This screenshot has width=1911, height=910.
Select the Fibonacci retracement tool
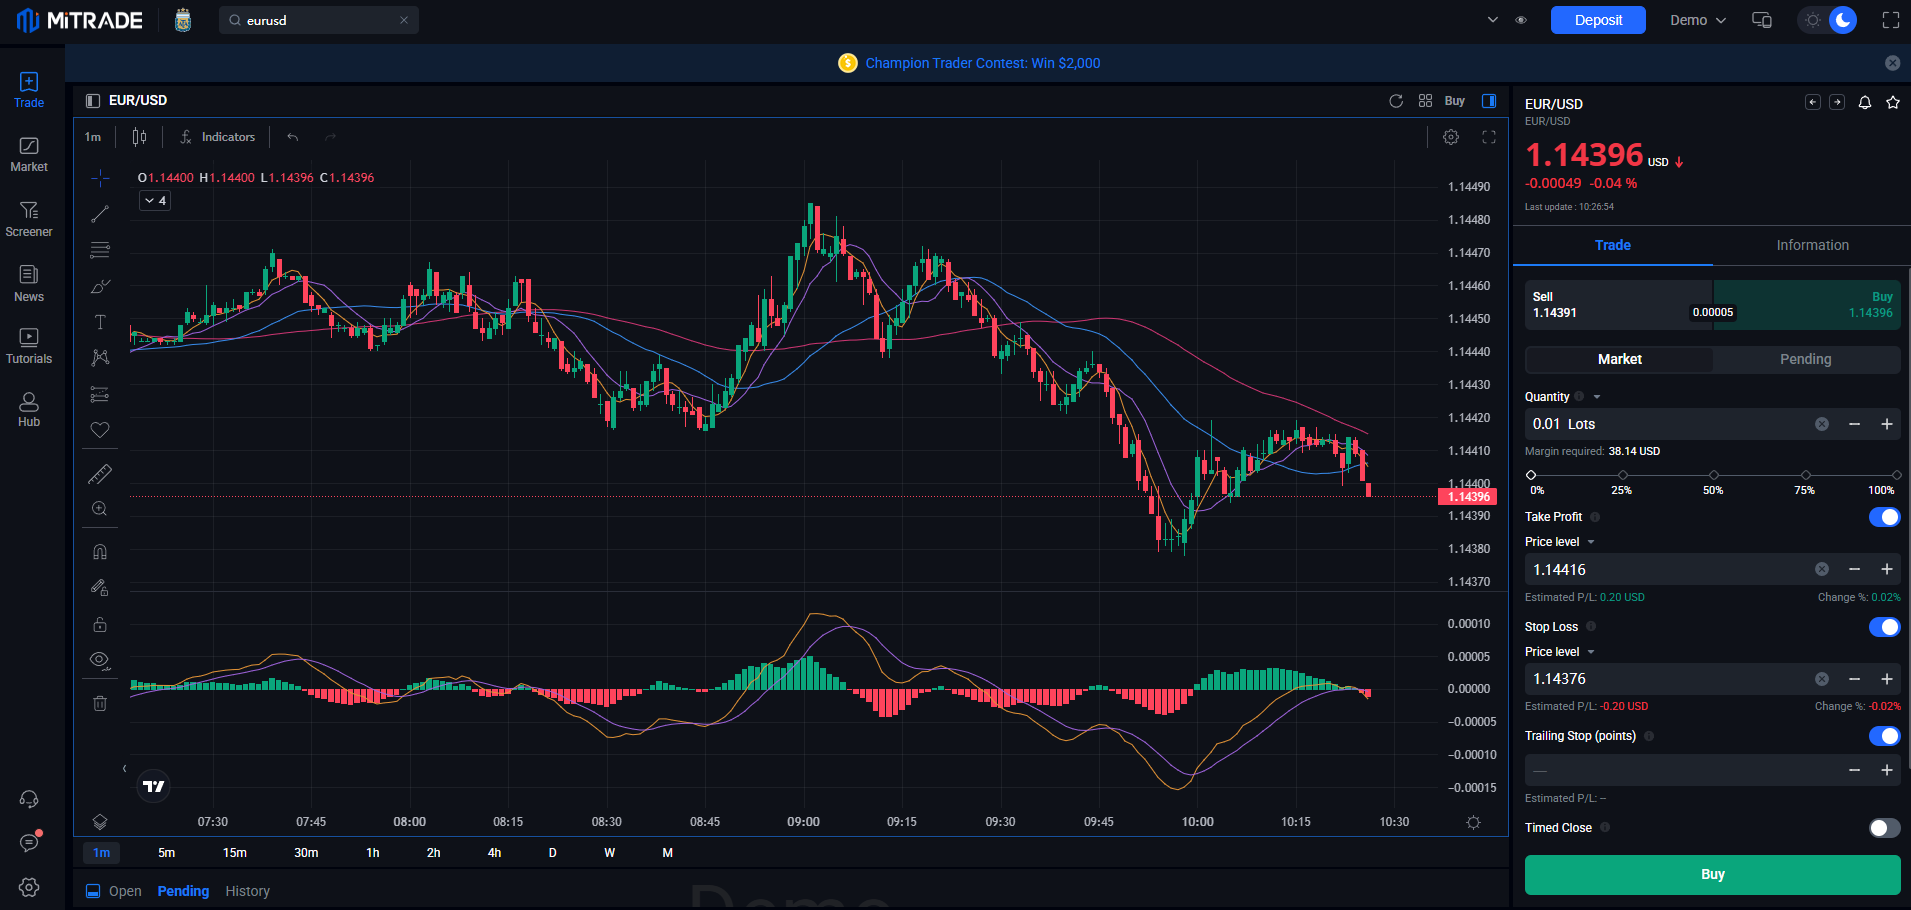[100, 250]
